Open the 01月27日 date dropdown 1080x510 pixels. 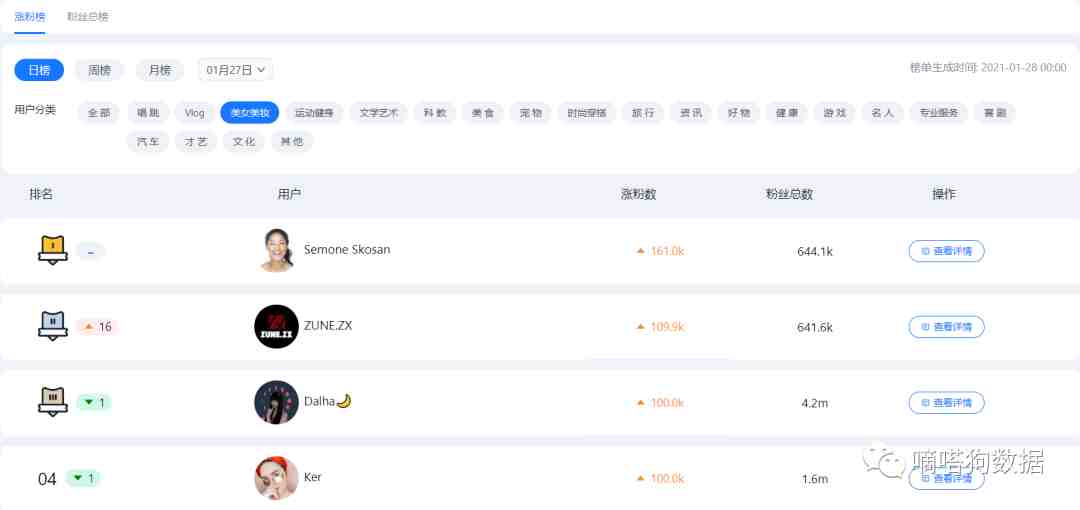tap(236, 70)
